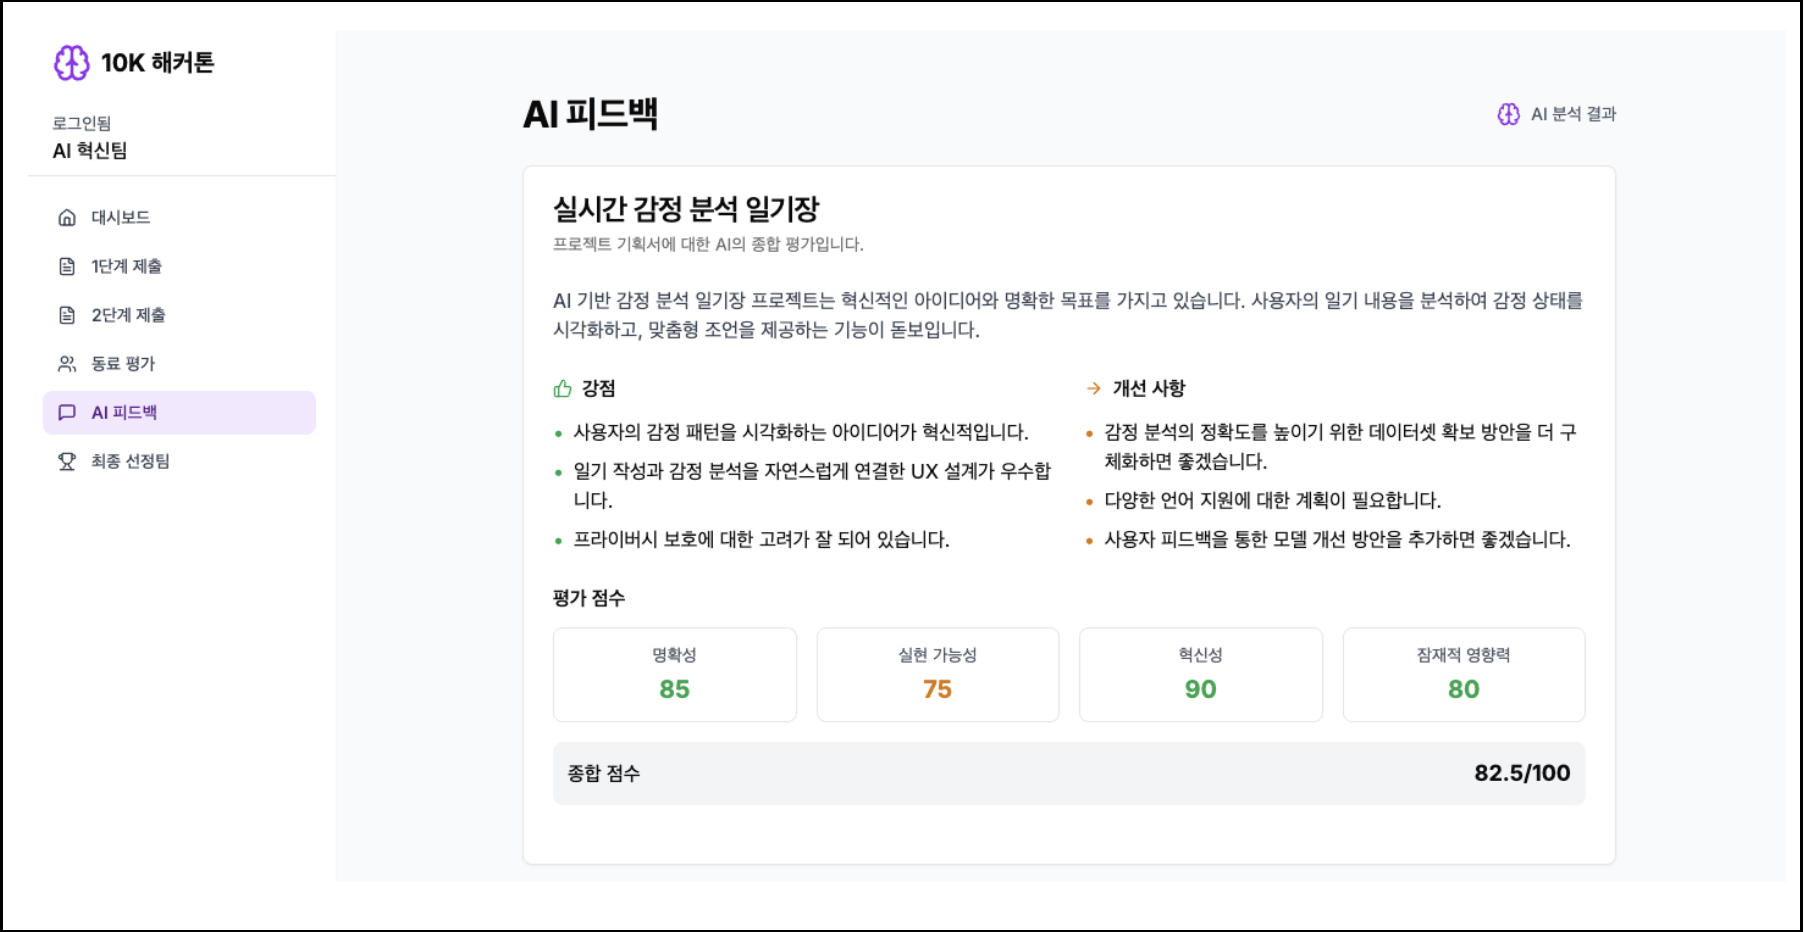Click the AI 분석 결과 label
This screenshot has height=932, width=1804.
[1572, 114]
